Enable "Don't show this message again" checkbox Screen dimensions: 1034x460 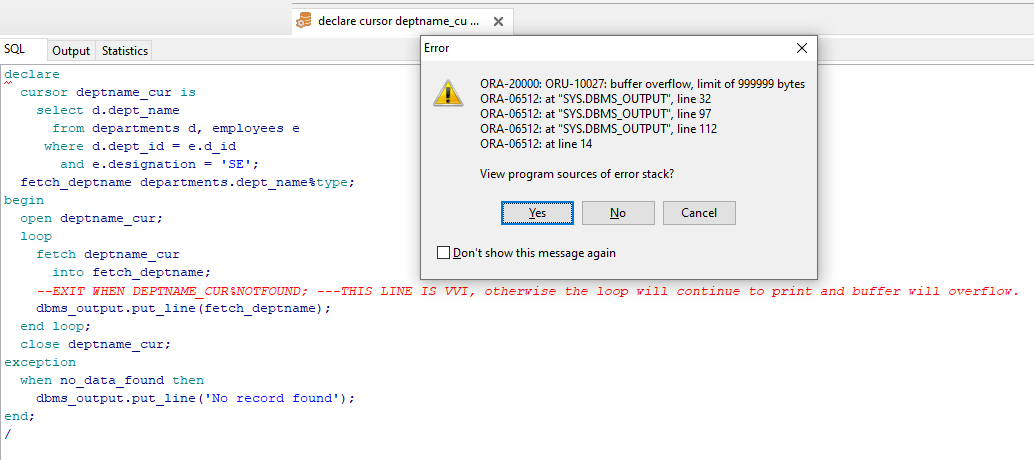click(444, 253)
